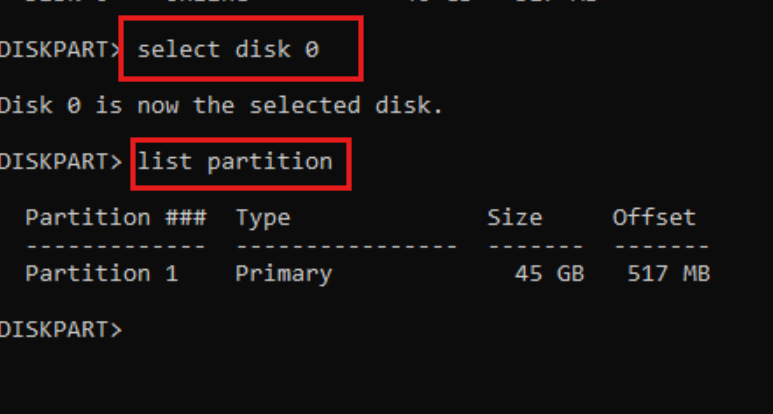Click "Disk 0 is now the selected disk" message

point(221,105)
